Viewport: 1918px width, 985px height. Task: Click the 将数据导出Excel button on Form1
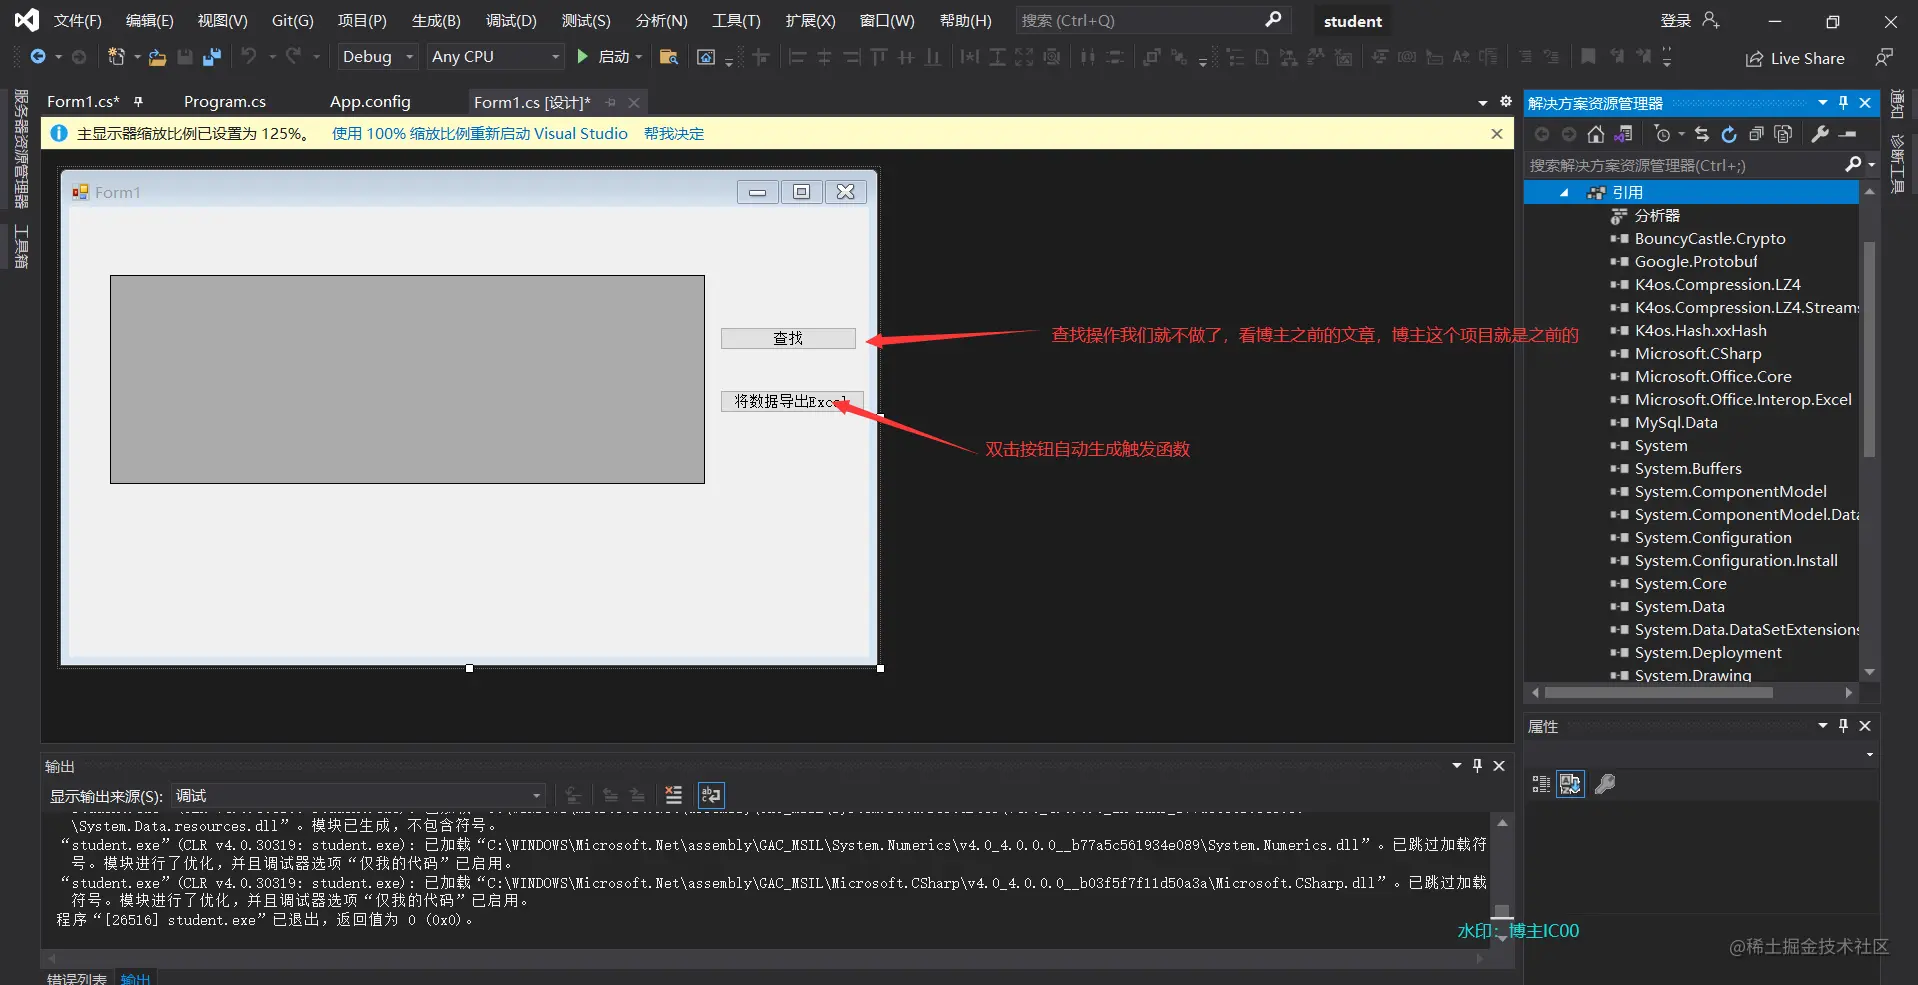[x=792, y=401]
